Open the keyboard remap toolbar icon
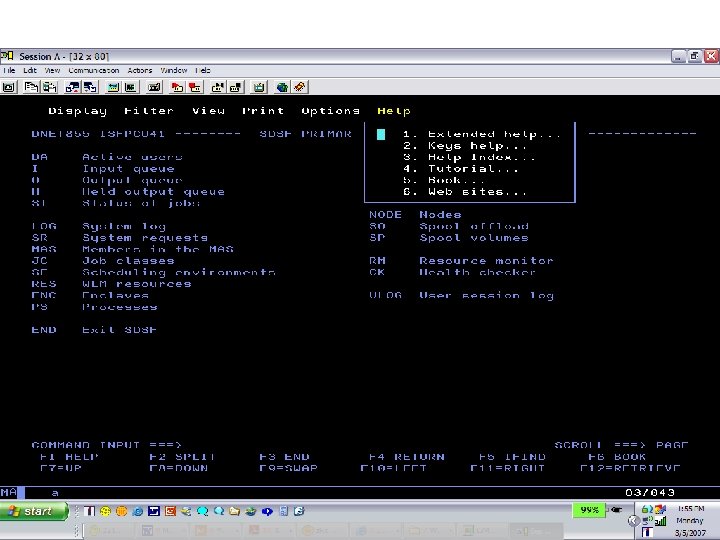The image size is (720, 540). [155, 87]
